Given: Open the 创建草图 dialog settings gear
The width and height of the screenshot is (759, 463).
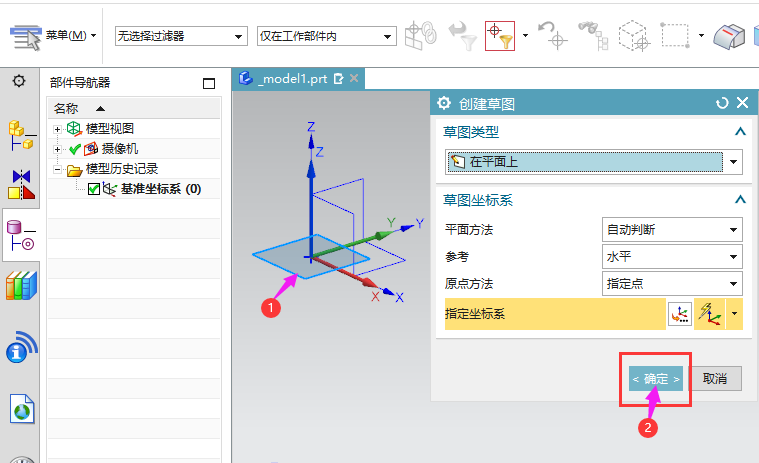Looking at the screenshot, I should [x=444, y=103].
